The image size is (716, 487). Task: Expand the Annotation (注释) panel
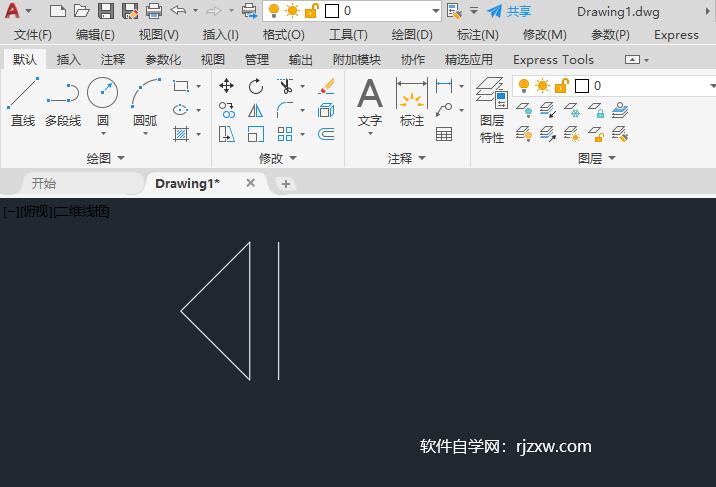406,158
